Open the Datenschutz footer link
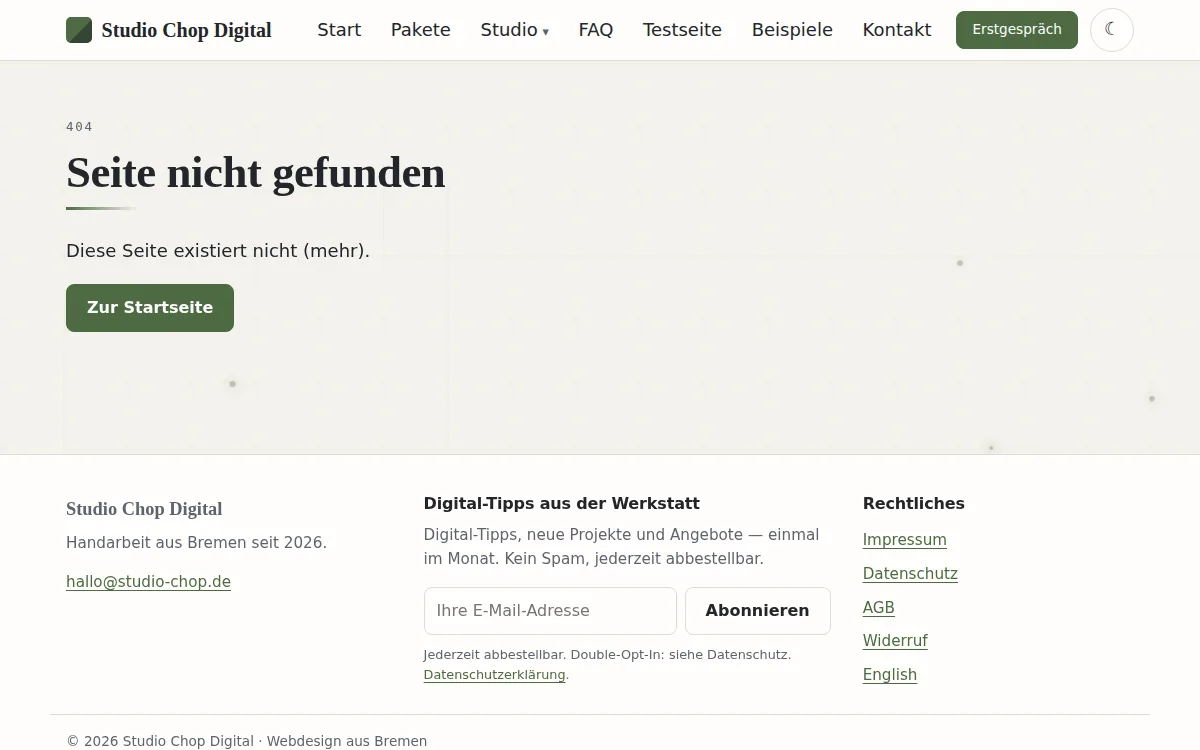This screenshot has width=1200, height=750. 910,574
